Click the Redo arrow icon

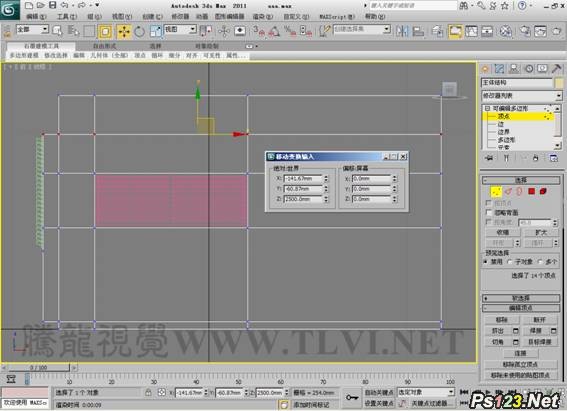point(82,5)
